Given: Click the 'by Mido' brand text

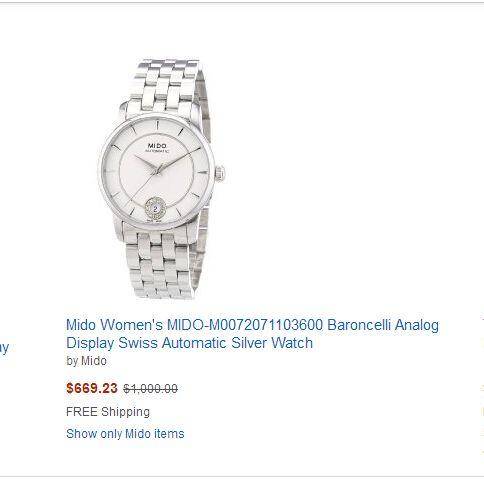Looking at the screenshot, I should (x=86, y=361).
